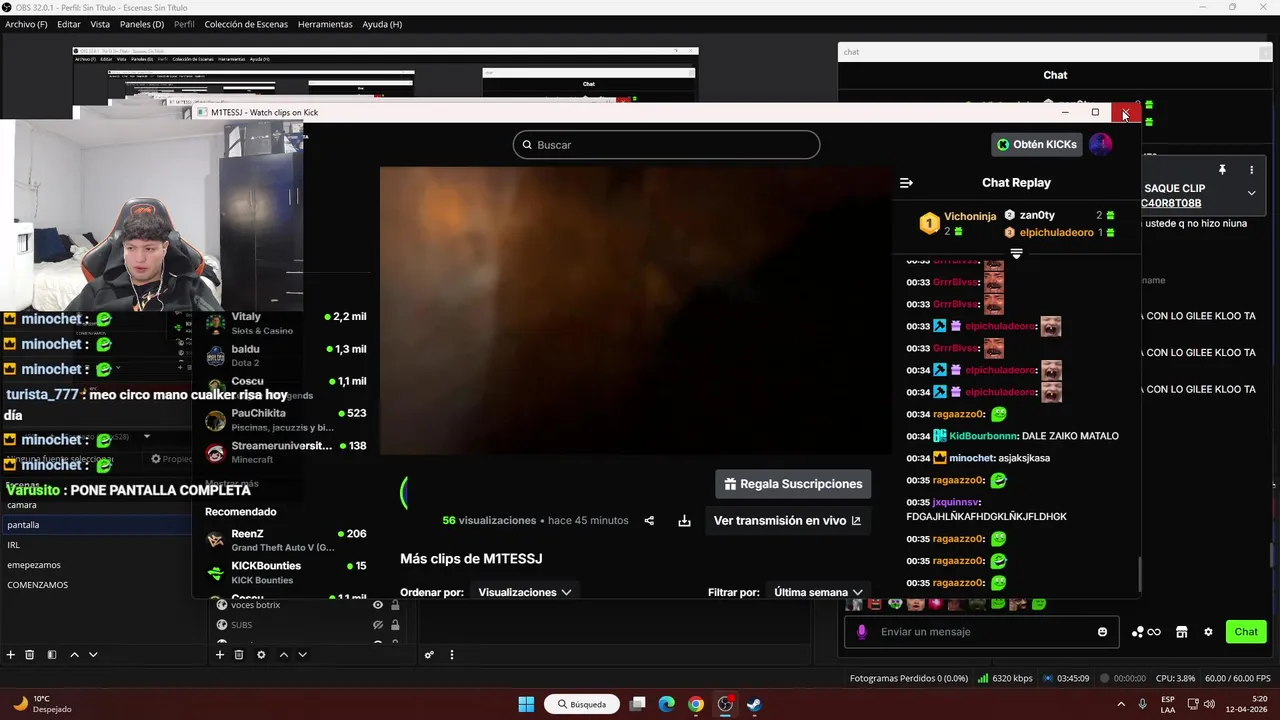Screen dimensions: 1280x720
Task: Move the selected source up
Action: pos(283,655)
